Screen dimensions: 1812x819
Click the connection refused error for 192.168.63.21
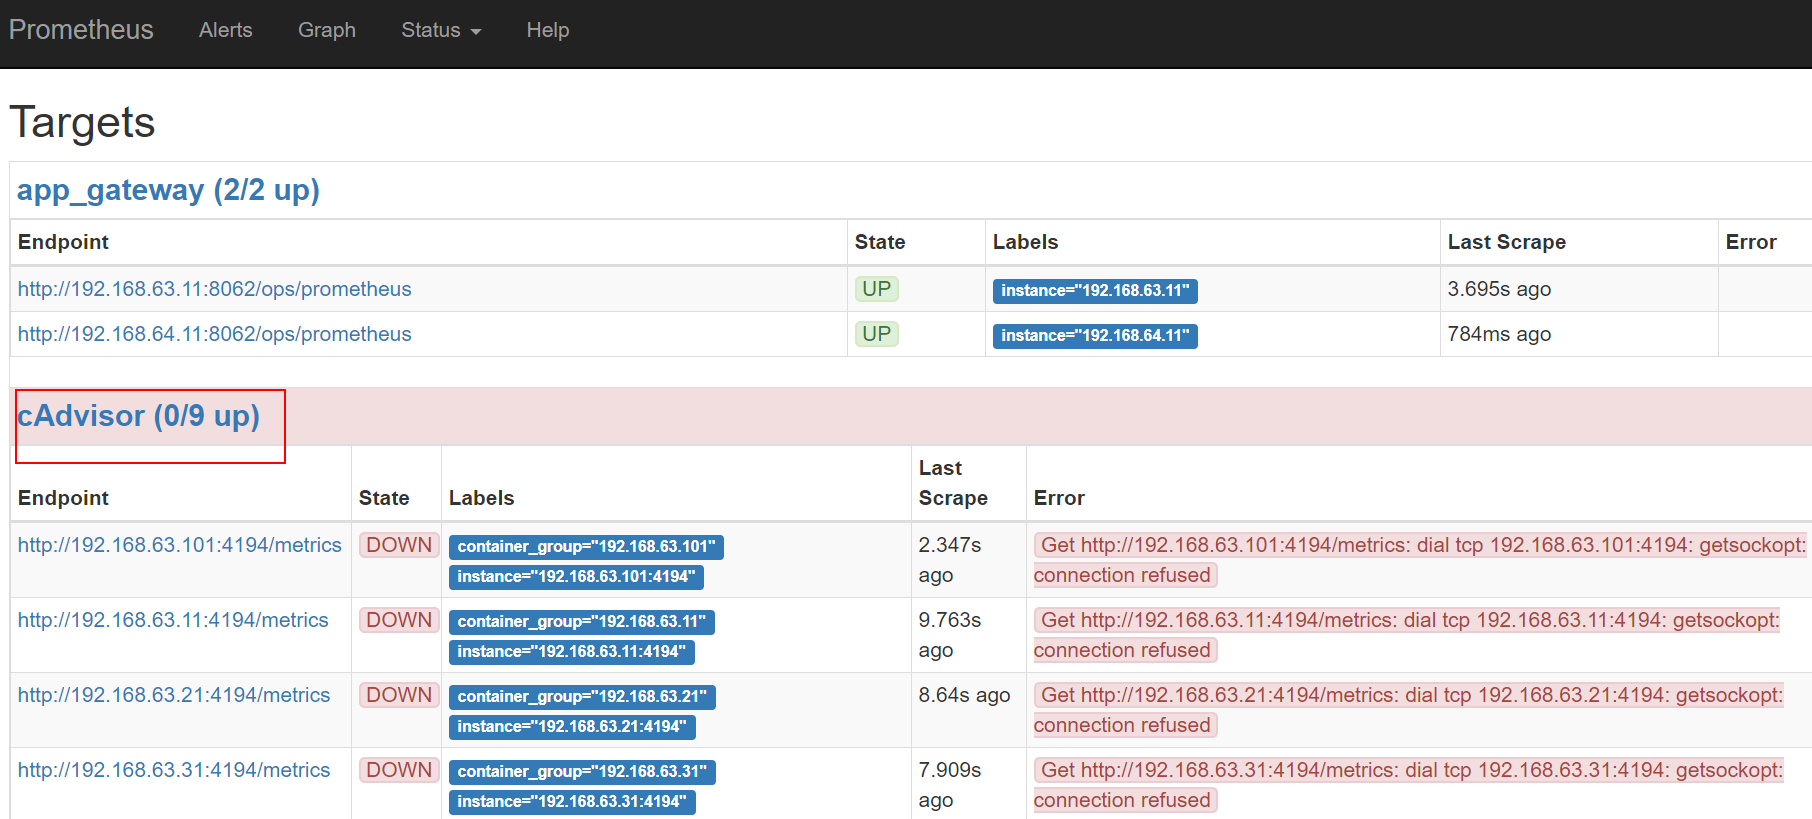[1408, 710]
